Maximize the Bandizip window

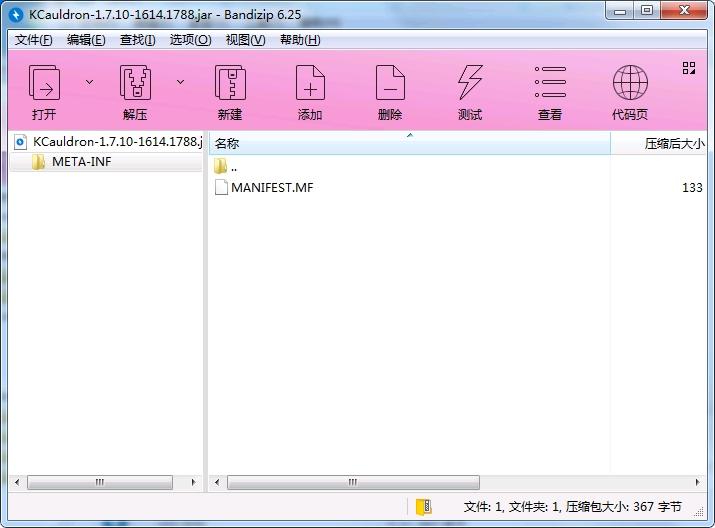[647, 11]
